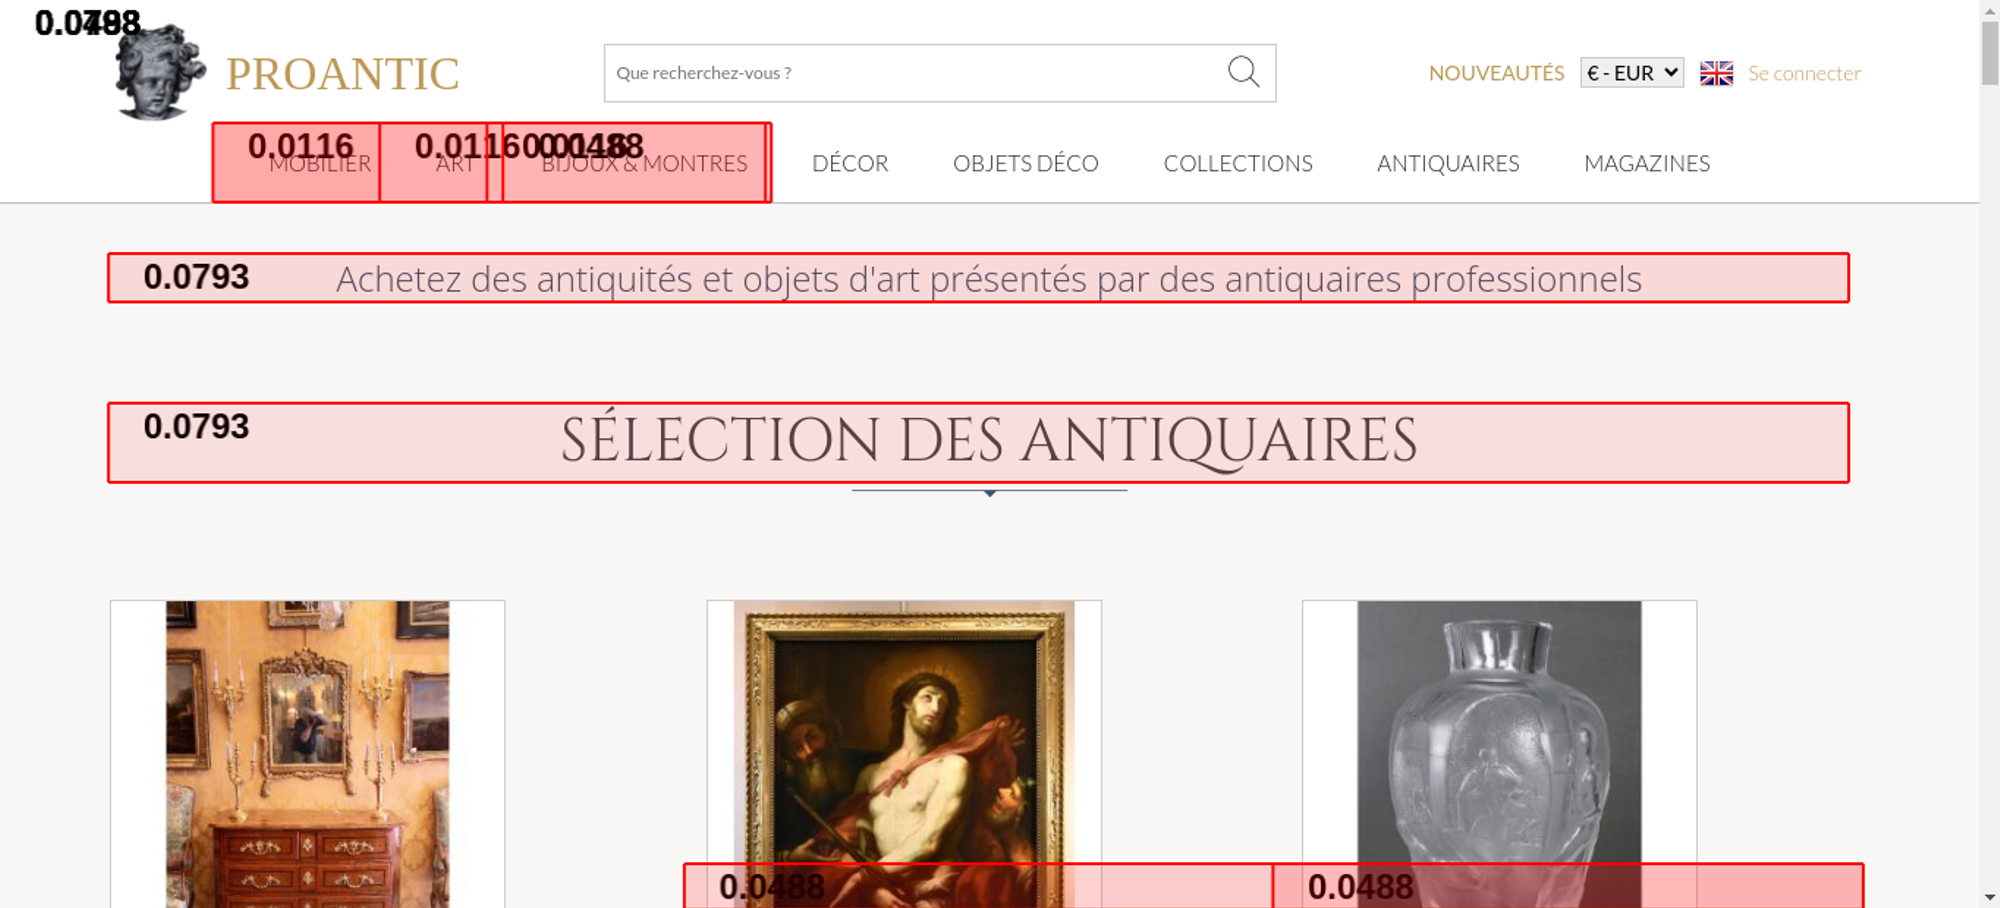Open the Art menu
Viewport: 2000px width, 908px height.
tap(455, 163)
